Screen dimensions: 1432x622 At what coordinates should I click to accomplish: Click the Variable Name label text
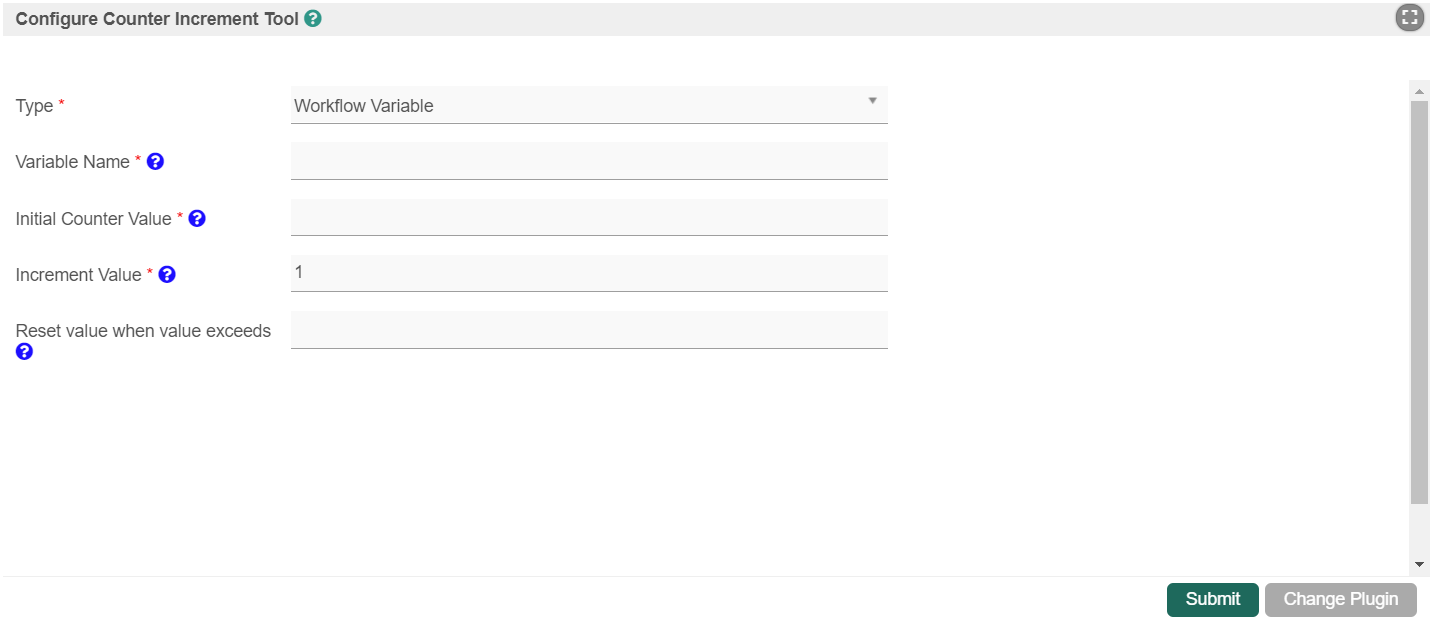point(72,162)
